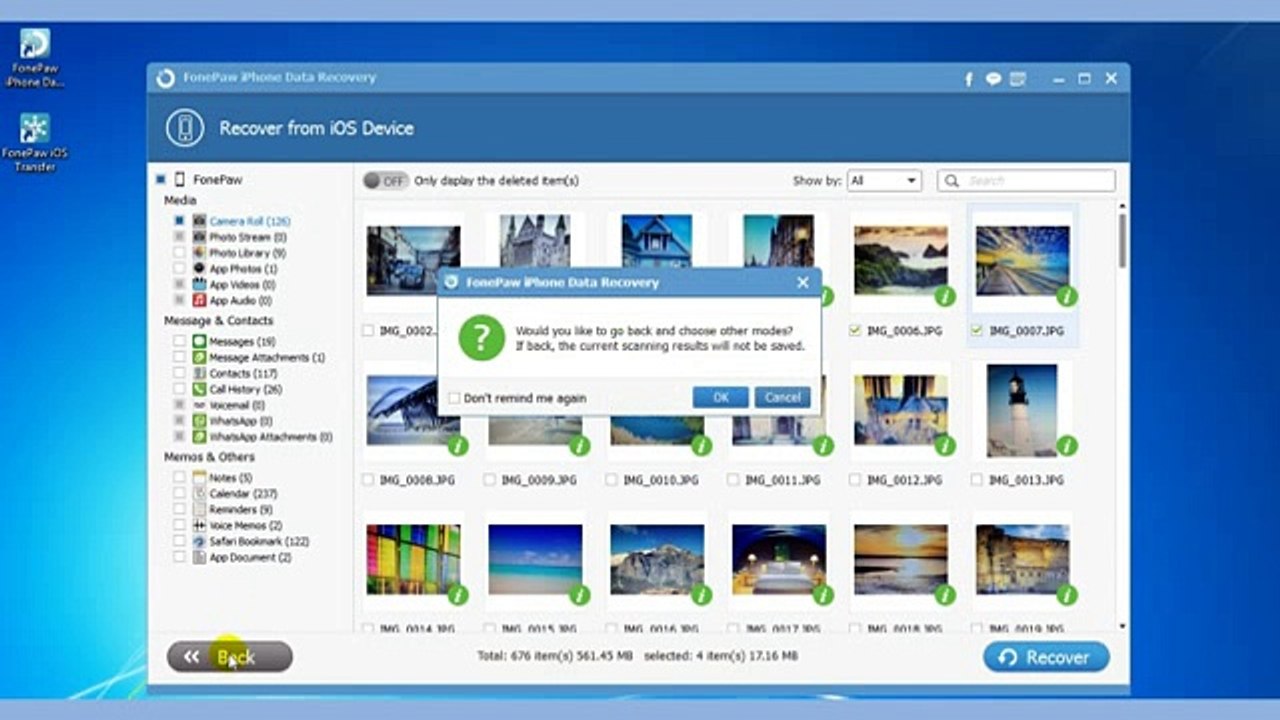The height and width of the screenshot is (720, 1280).
Task: Select the Call History (26) label
Action: (246, 389)
